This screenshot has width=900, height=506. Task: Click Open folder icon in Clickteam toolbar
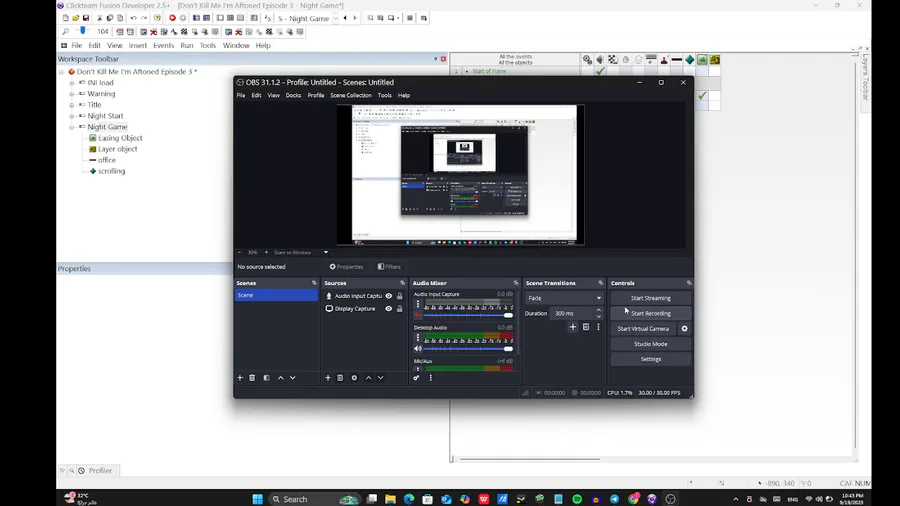(x=75, y=18)
